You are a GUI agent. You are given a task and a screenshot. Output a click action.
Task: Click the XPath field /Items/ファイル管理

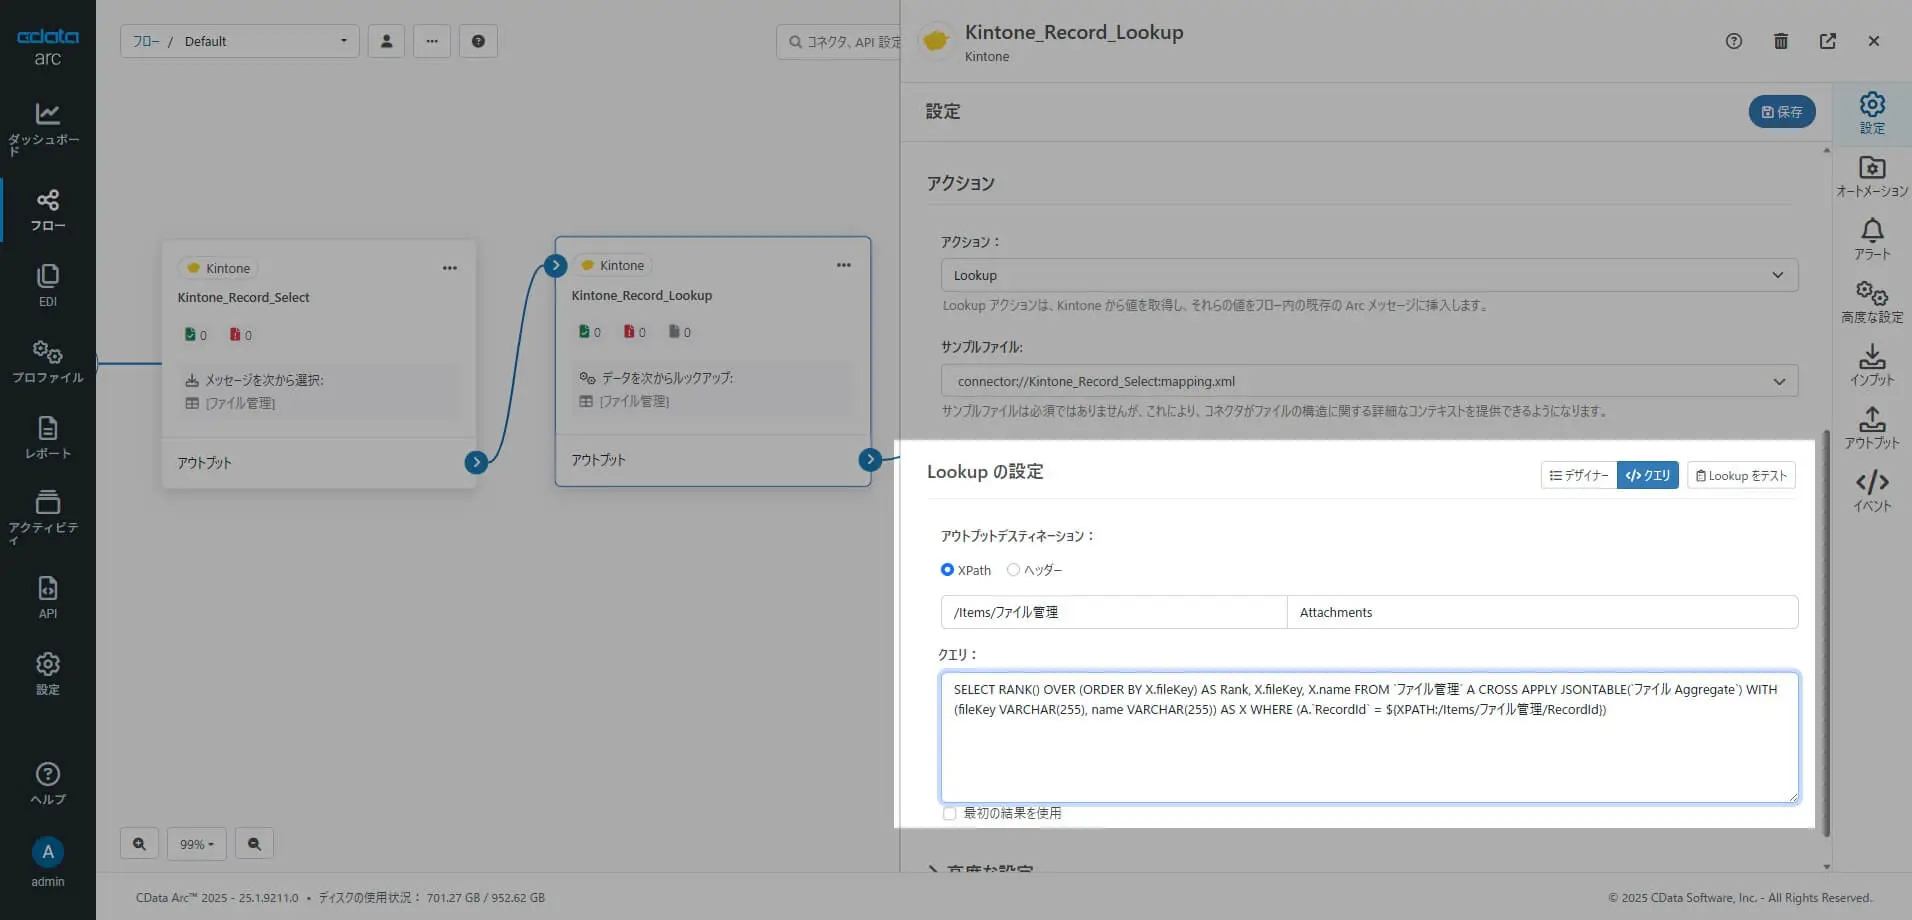[x=1114, y=612]
